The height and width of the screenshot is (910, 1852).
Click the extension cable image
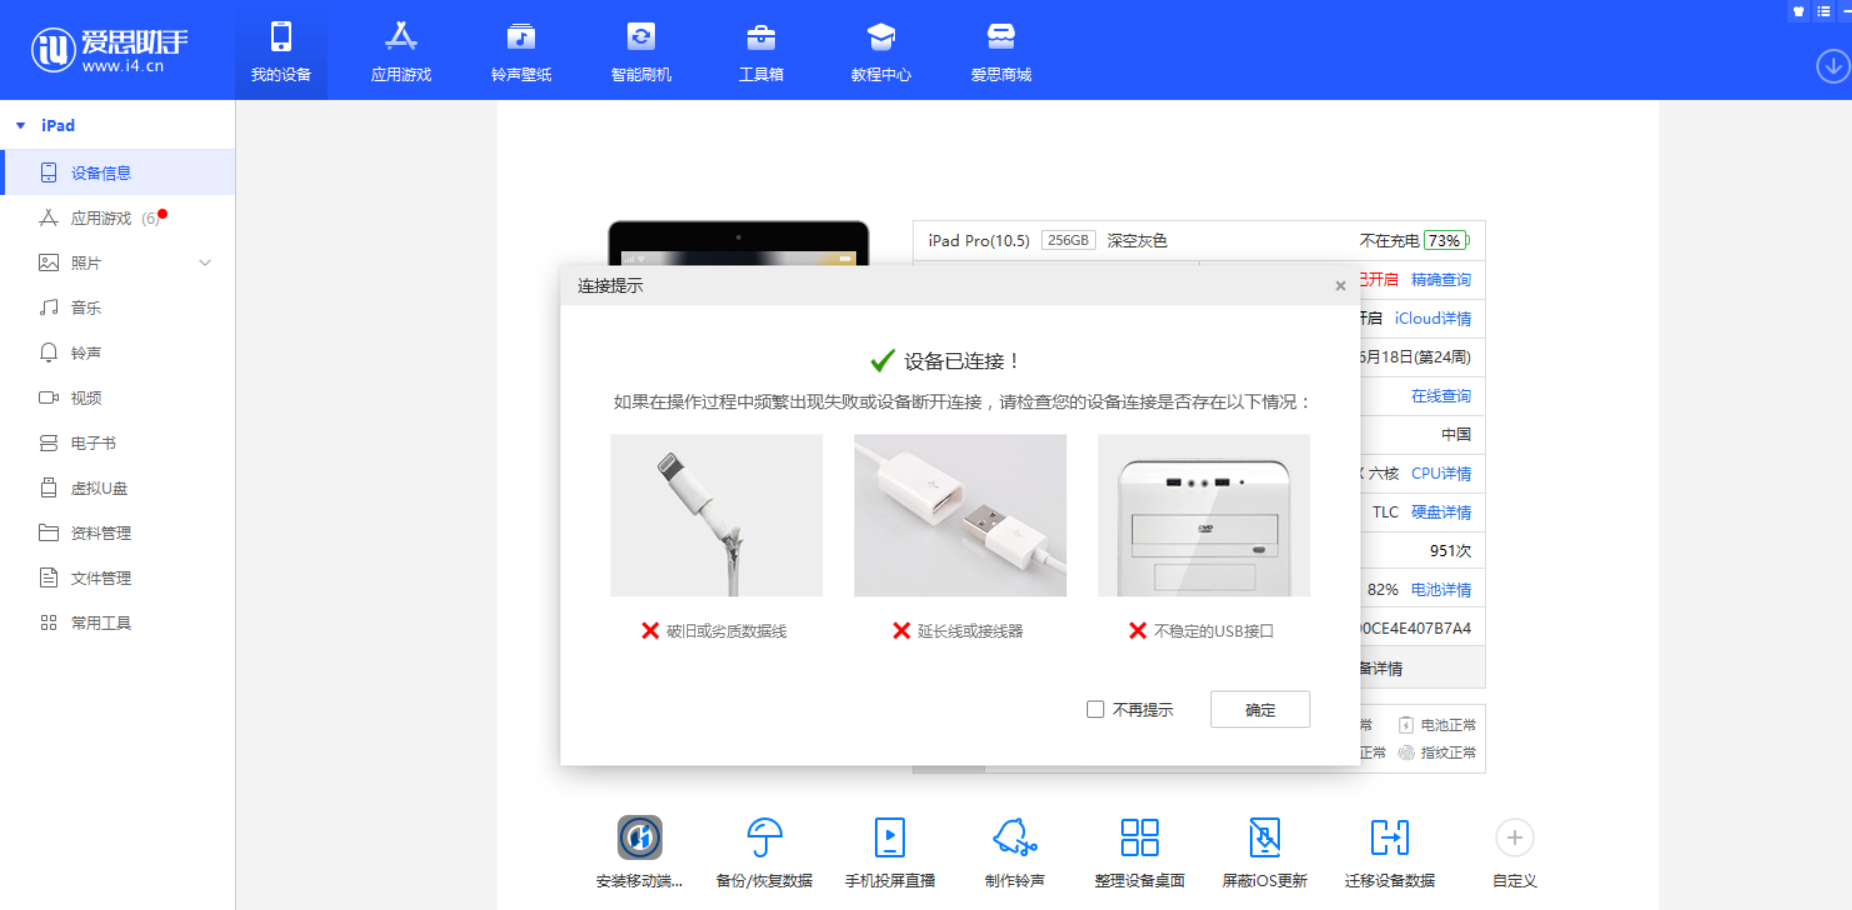960,515
